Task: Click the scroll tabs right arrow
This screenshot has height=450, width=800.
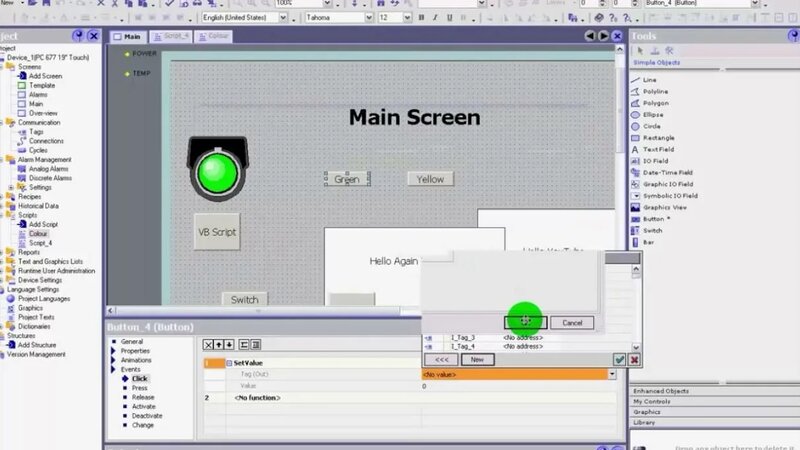Action: click(603, 36)
